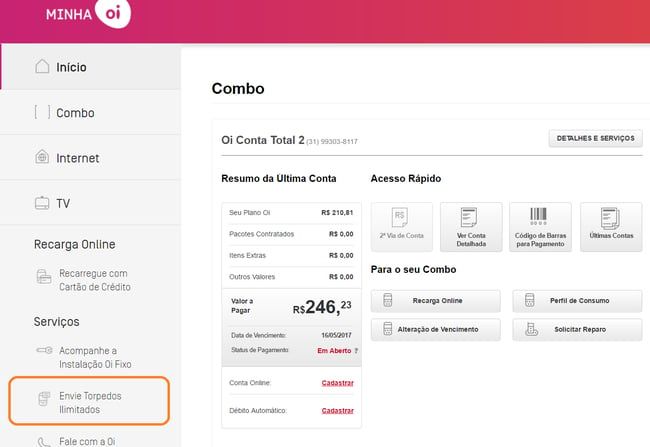Click Cadastrar for Débito Automático
650x447 pixels.
[x=337, y=411]
